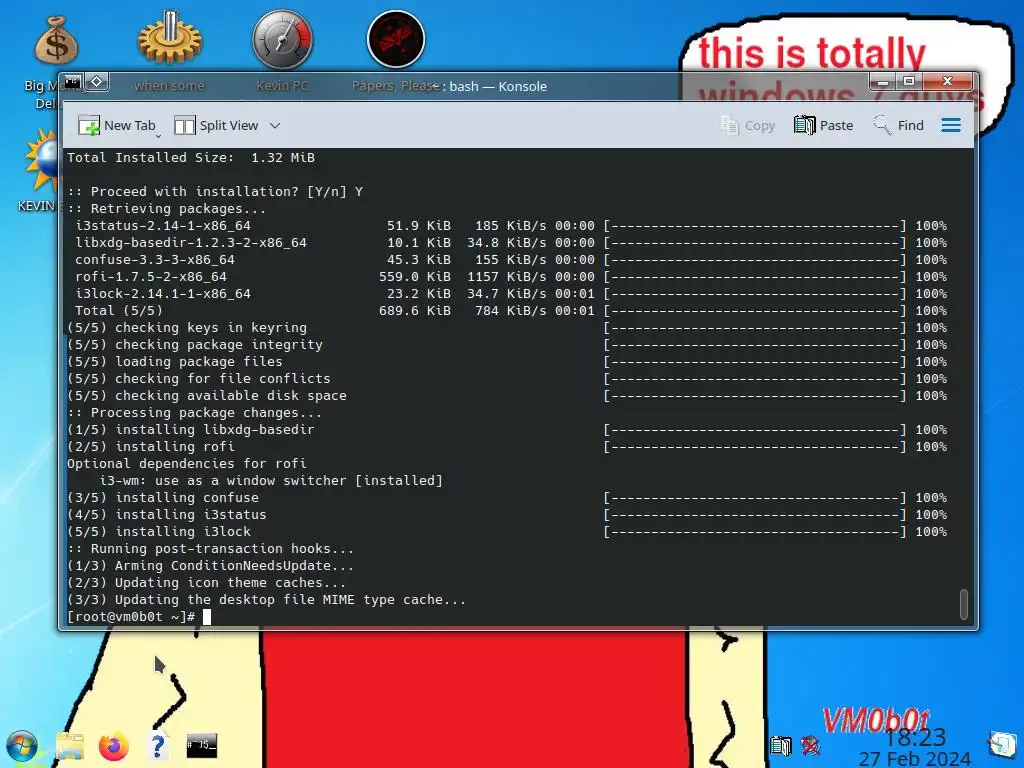This screenshot has height=768, width=1024.
Task: Click '(4/5) installing i3status' line
Action: (167, 514)
